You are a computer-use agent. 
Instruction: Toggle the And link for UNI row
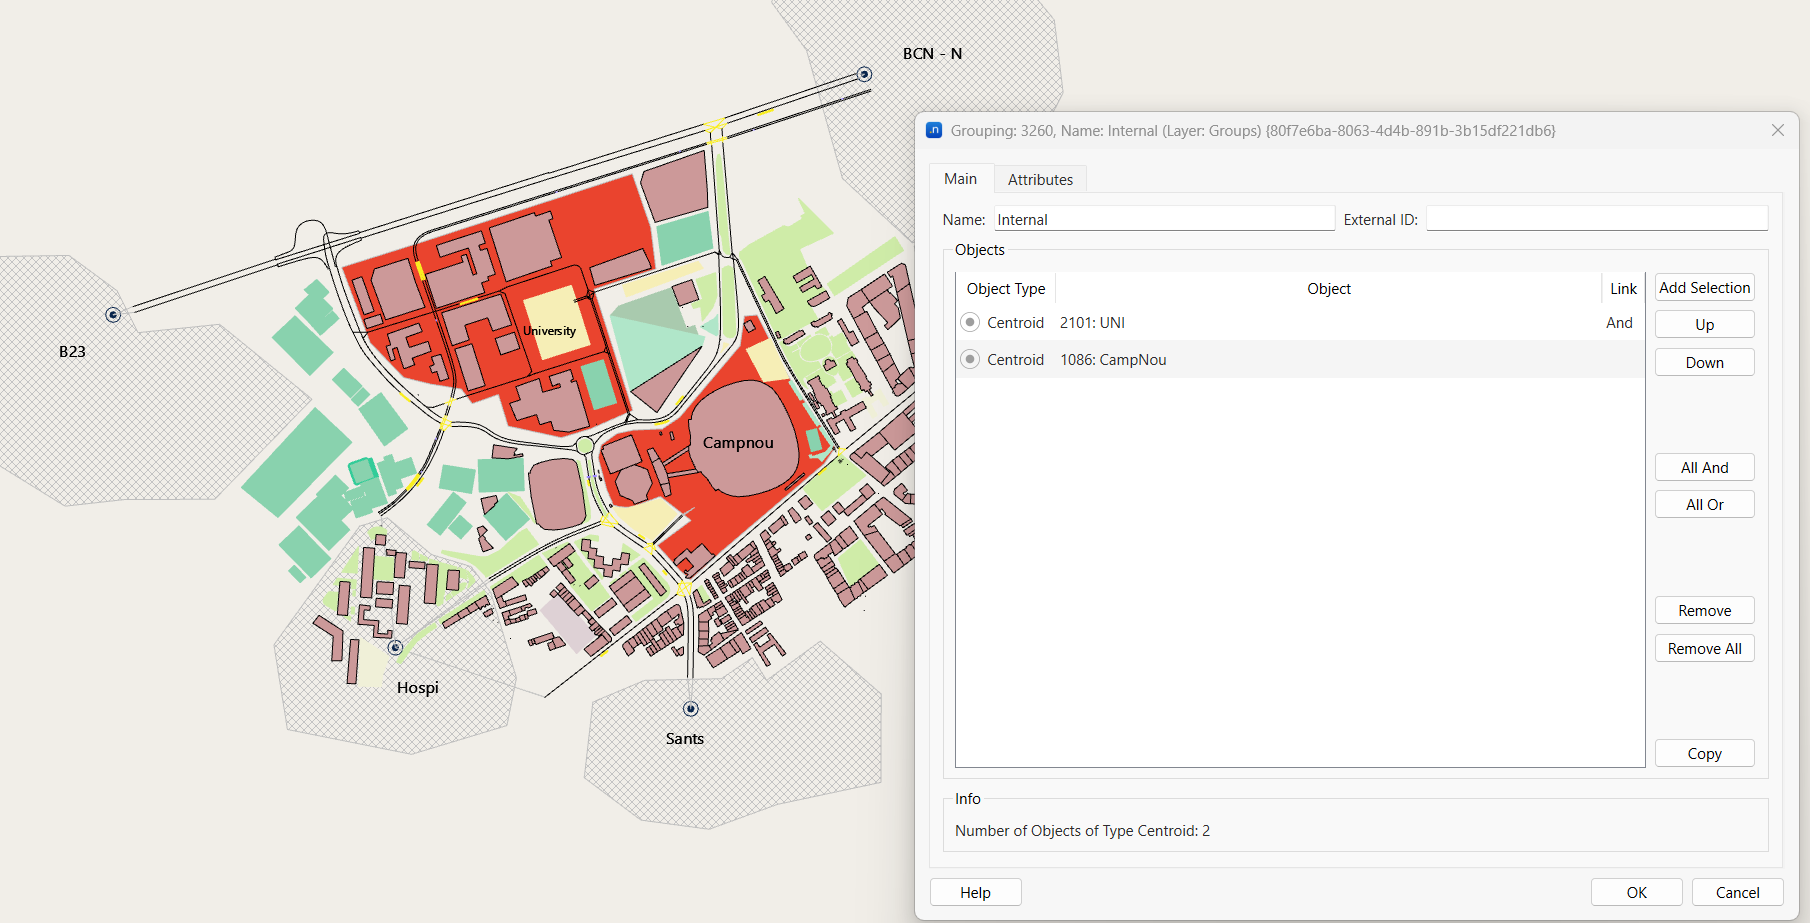pyautogui.click(x=1619, y=322)
